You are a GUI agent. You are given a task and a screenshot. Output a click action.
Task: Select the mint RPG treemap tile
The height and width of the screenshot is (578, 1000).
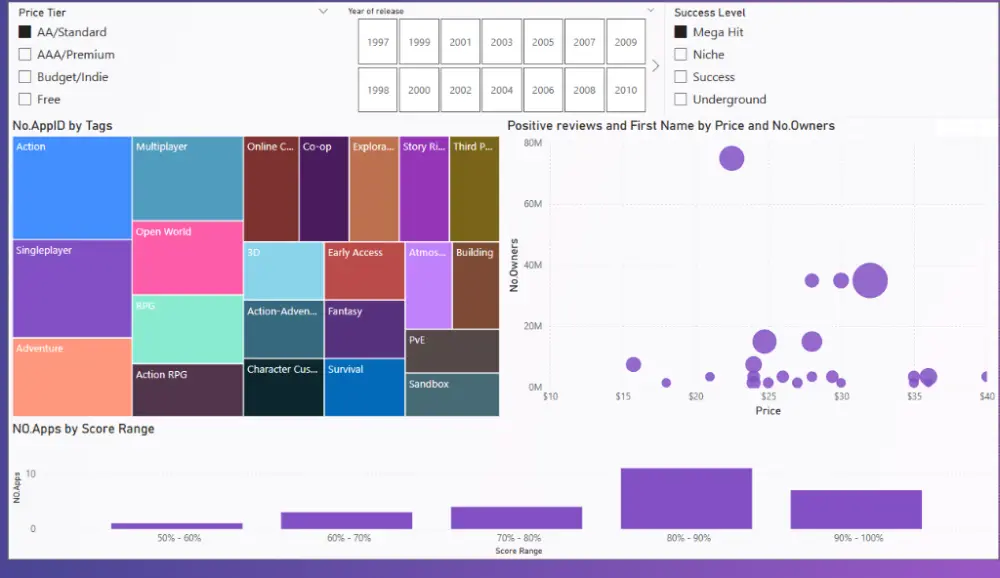(188, 329)
